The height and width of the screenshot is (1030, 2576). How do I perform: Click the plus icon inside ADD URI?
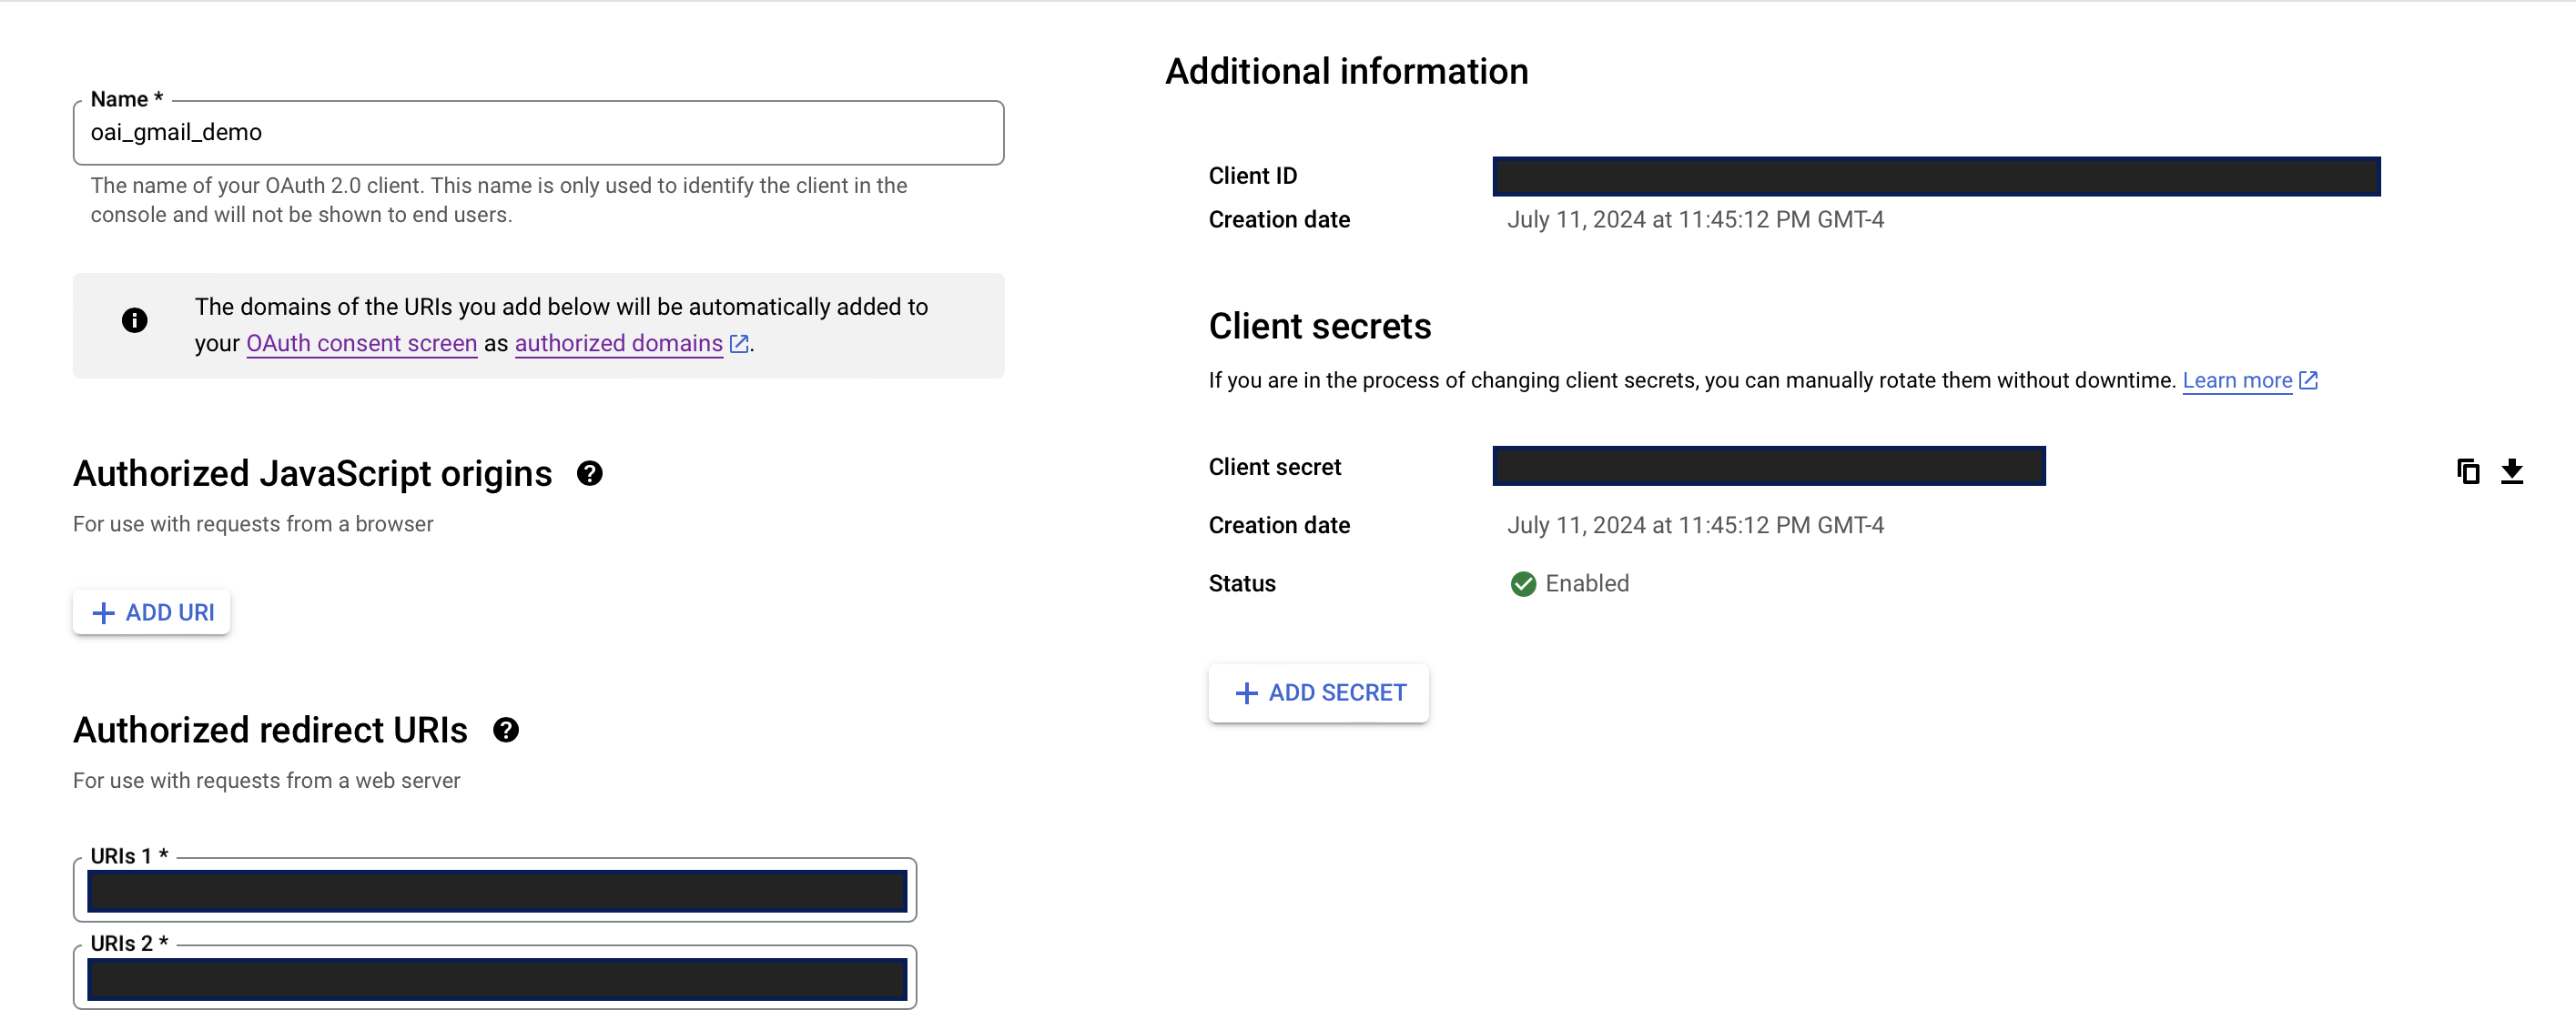click(x=104, y=612)
